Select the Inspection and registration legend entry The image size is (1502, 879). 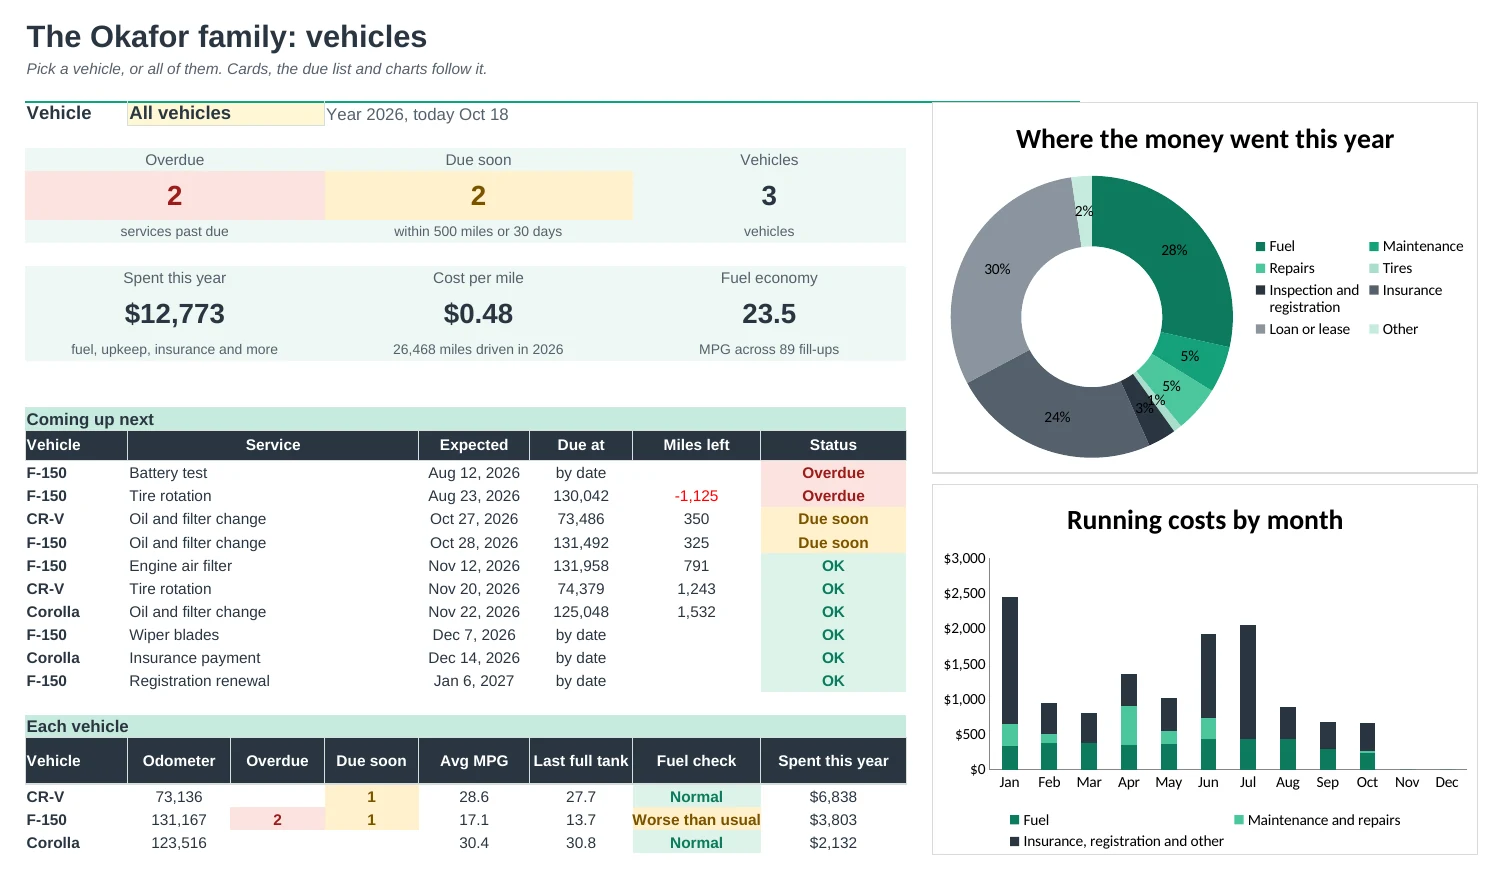(1308, 299)
